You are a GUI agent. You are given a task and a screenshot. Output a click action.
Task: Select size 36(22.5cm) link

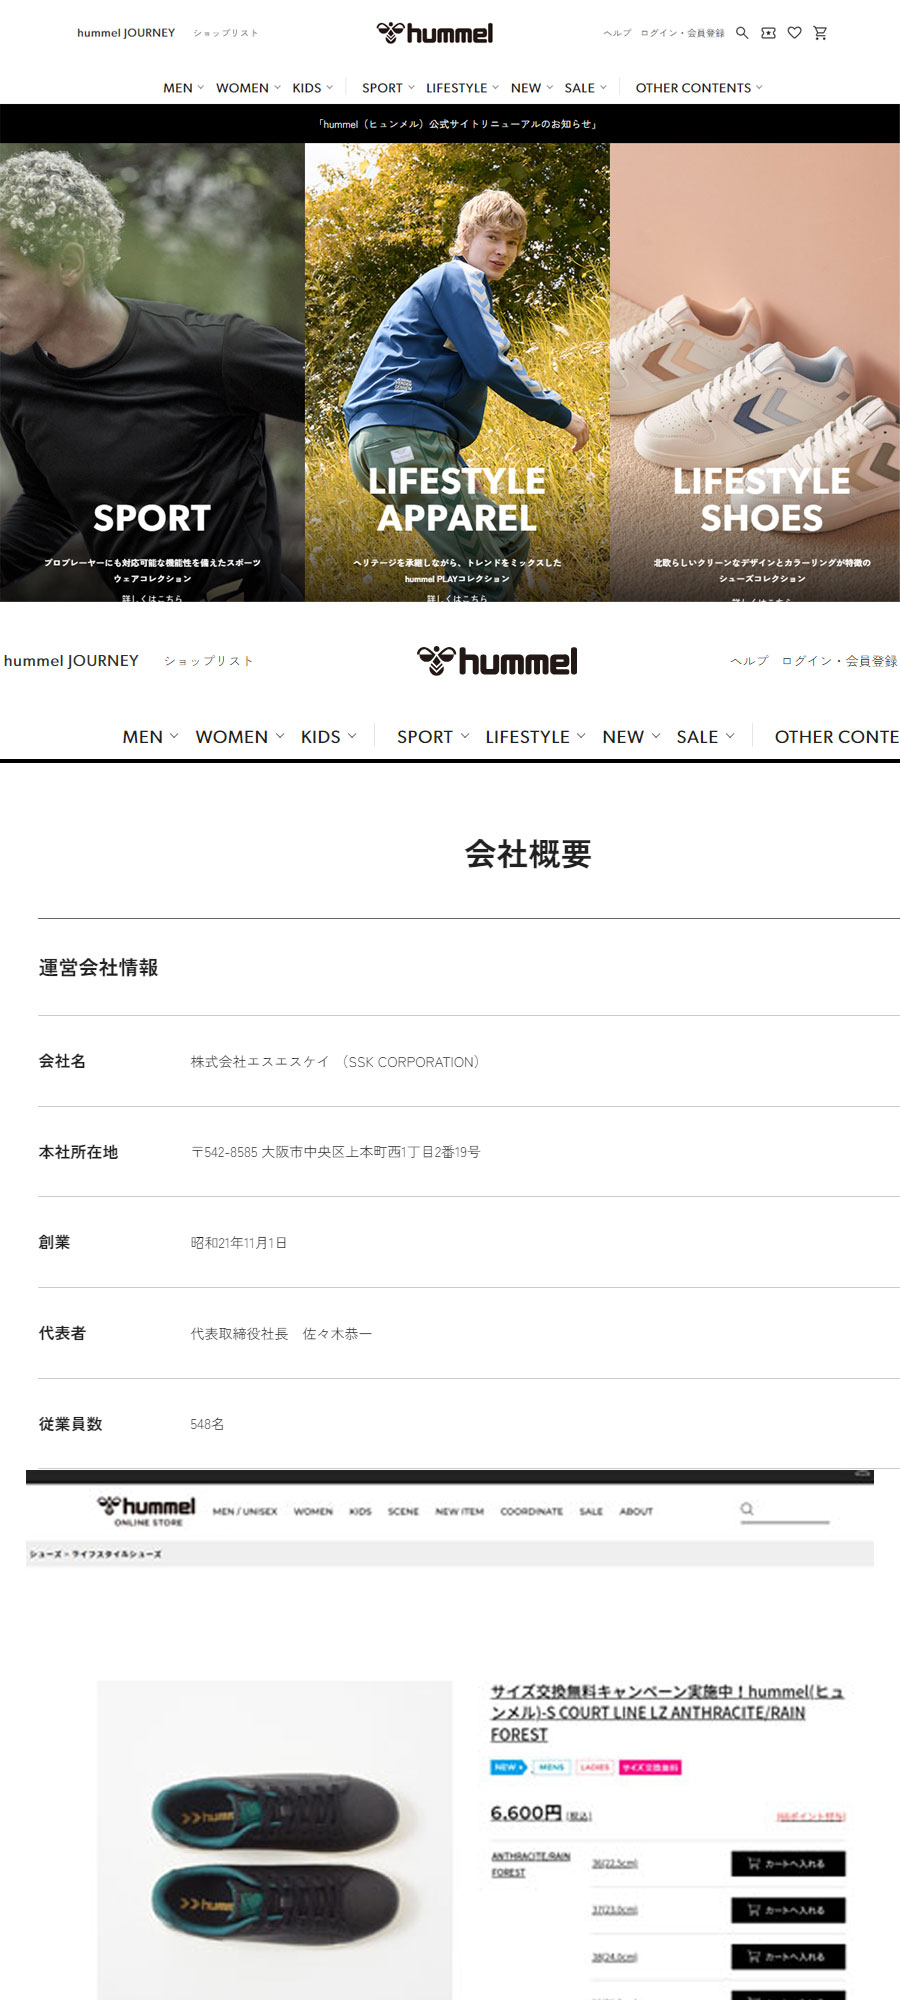pos(615,1863)
